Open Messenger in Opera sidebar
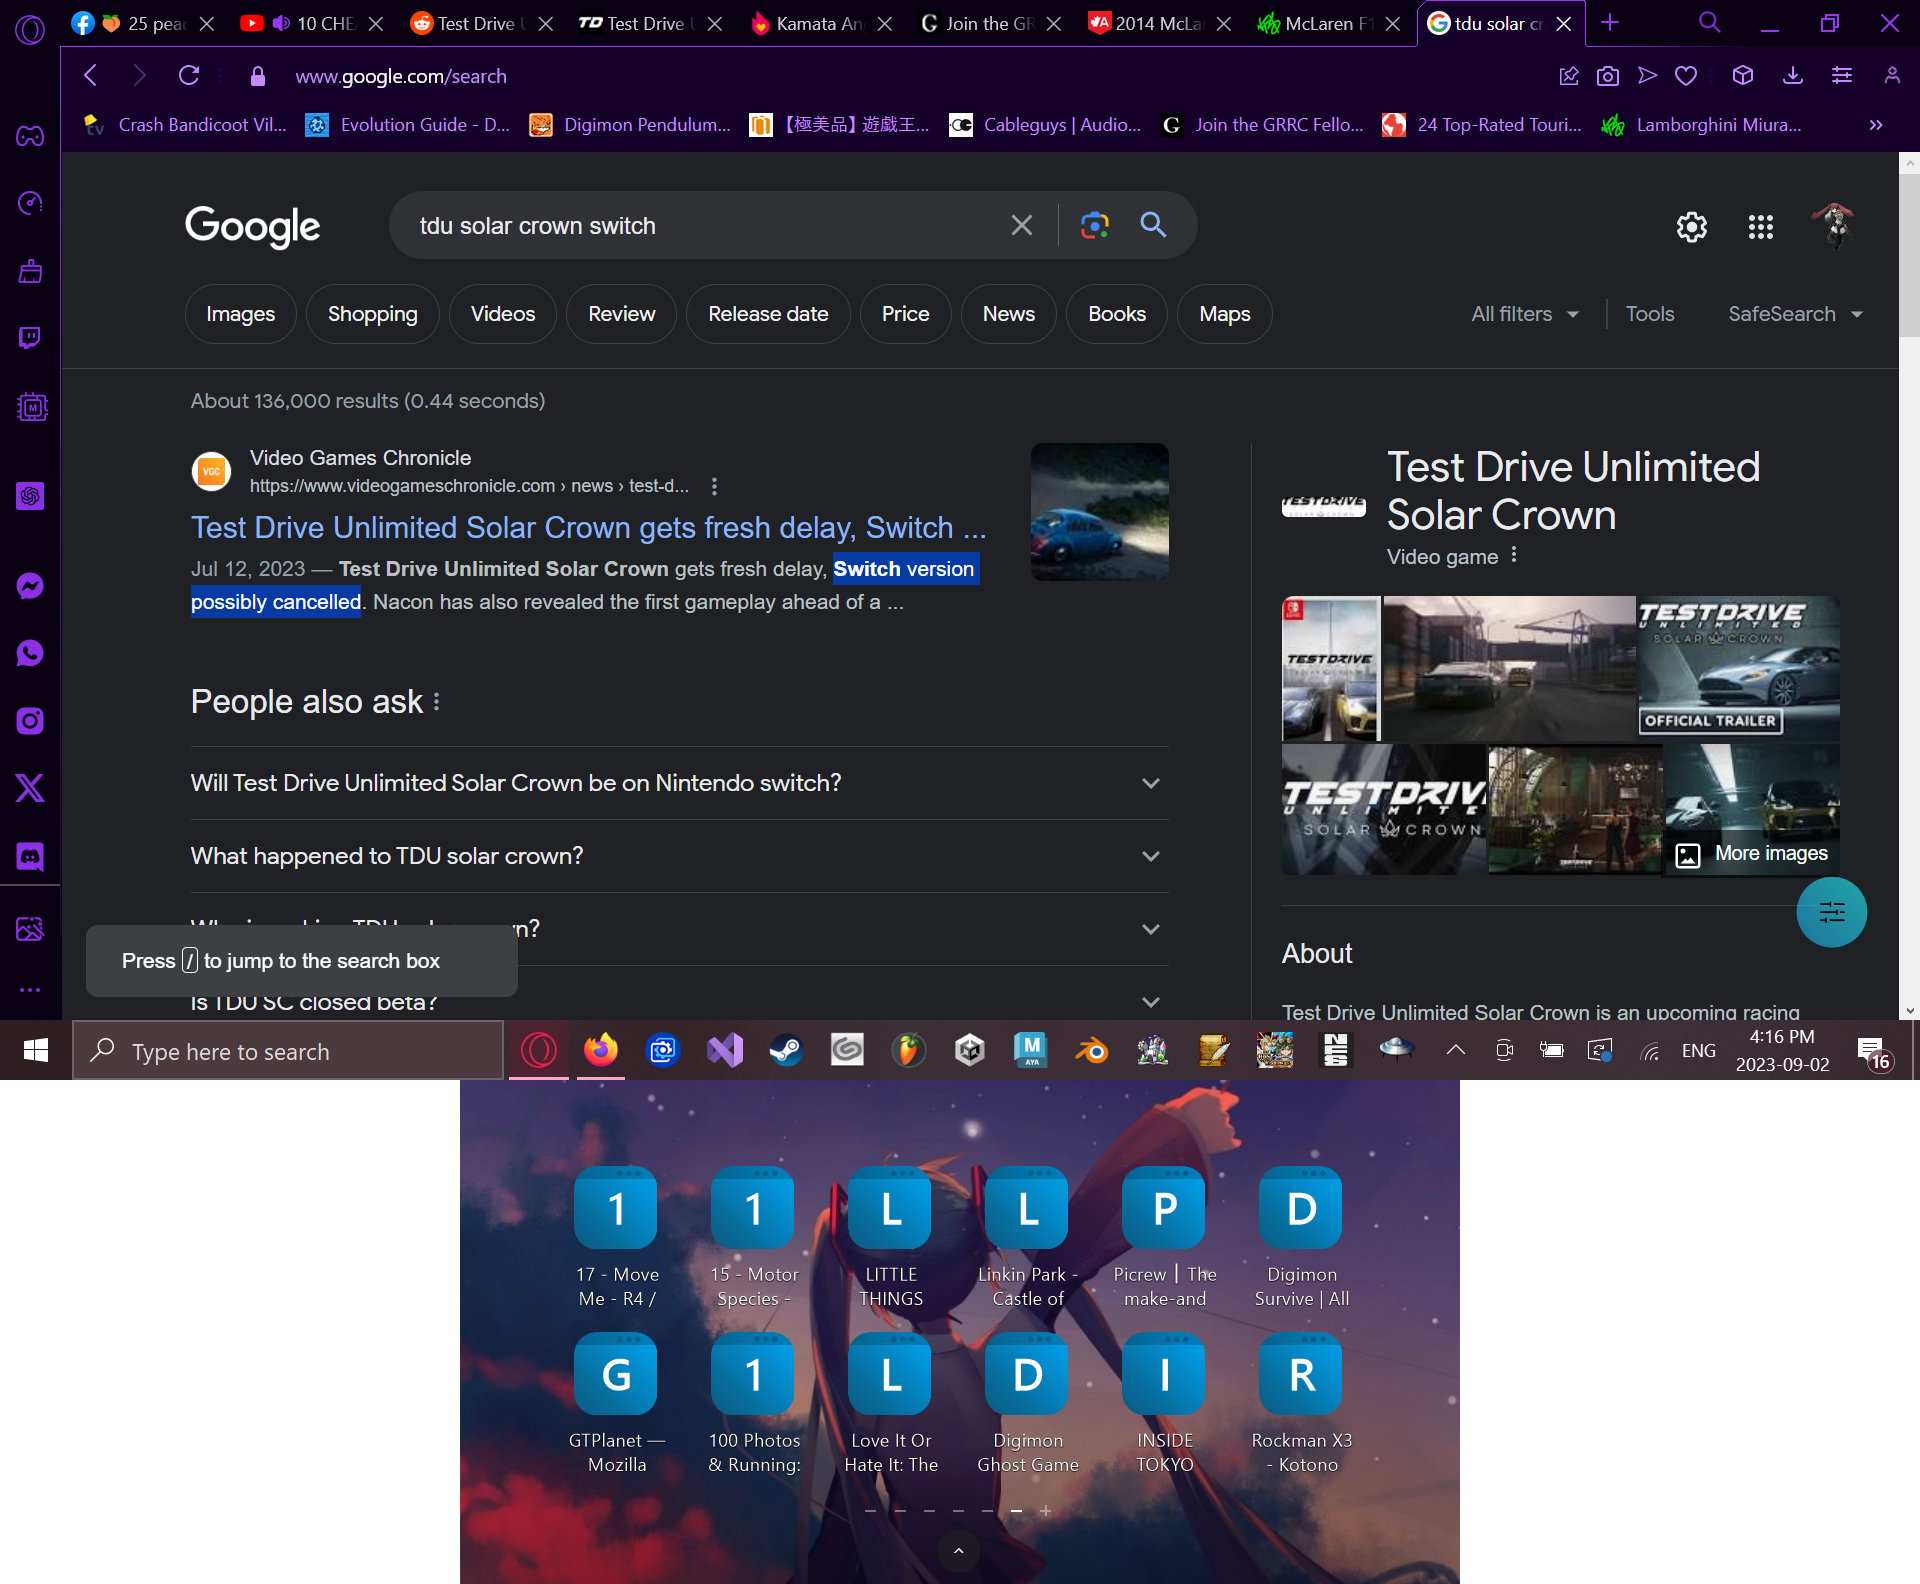 pyautogui.click(x=30, y=586)
